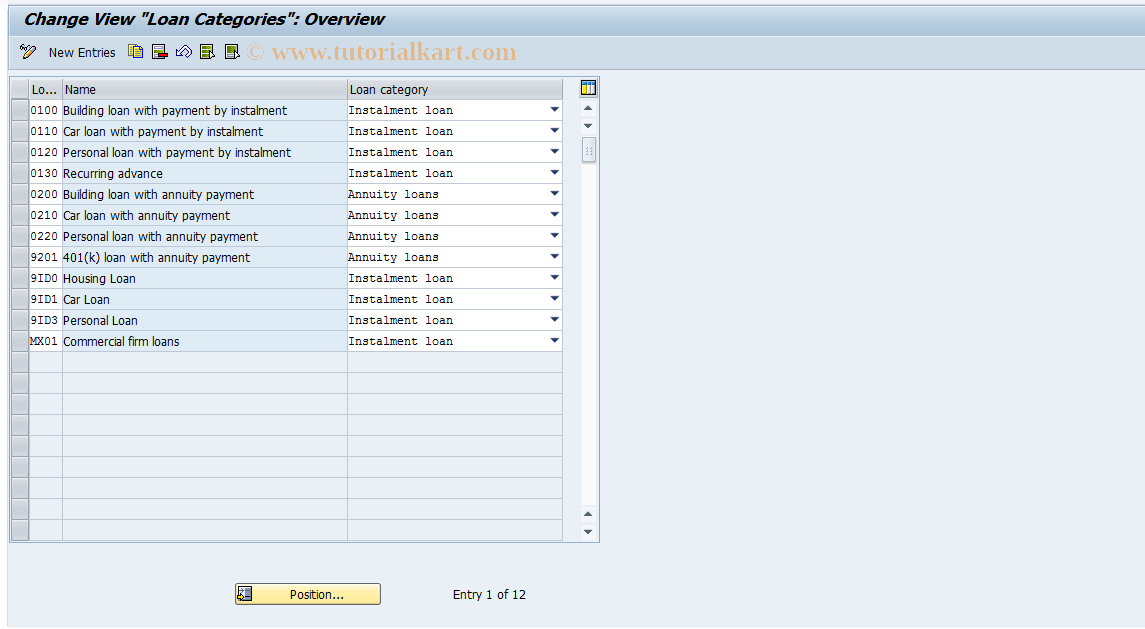
Task: Open loan category dropdown for 0200
Action: click(x=554, y=194)
